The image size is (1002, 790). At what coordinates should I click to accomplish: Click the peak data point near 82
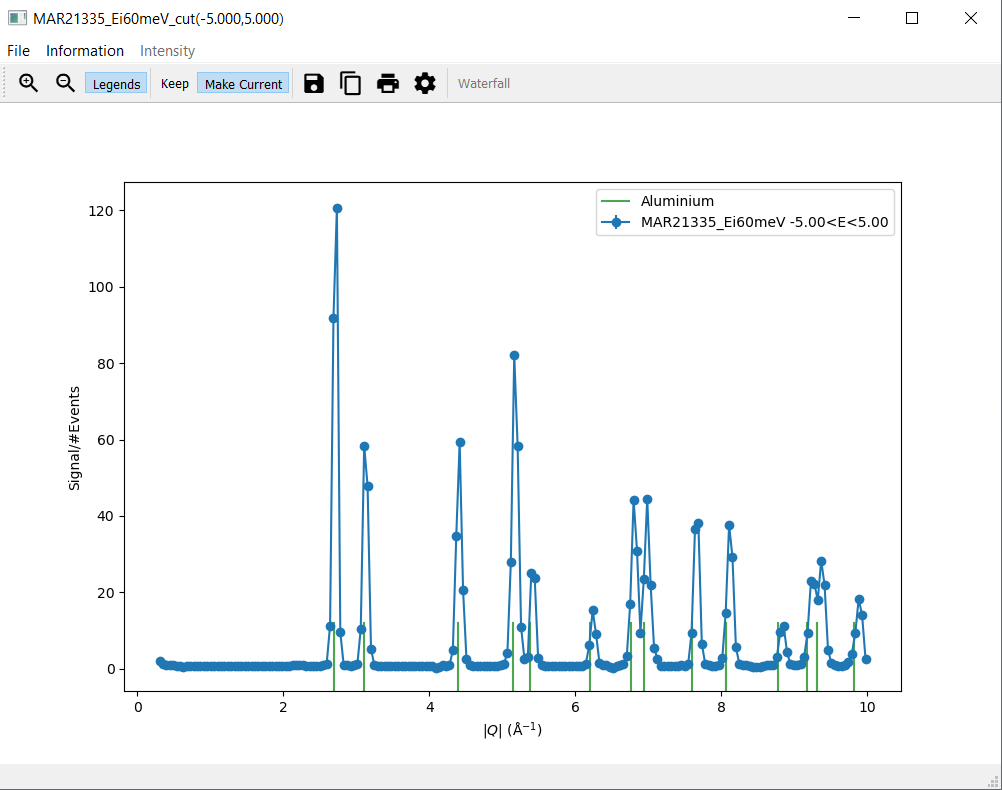coord(514,355)
